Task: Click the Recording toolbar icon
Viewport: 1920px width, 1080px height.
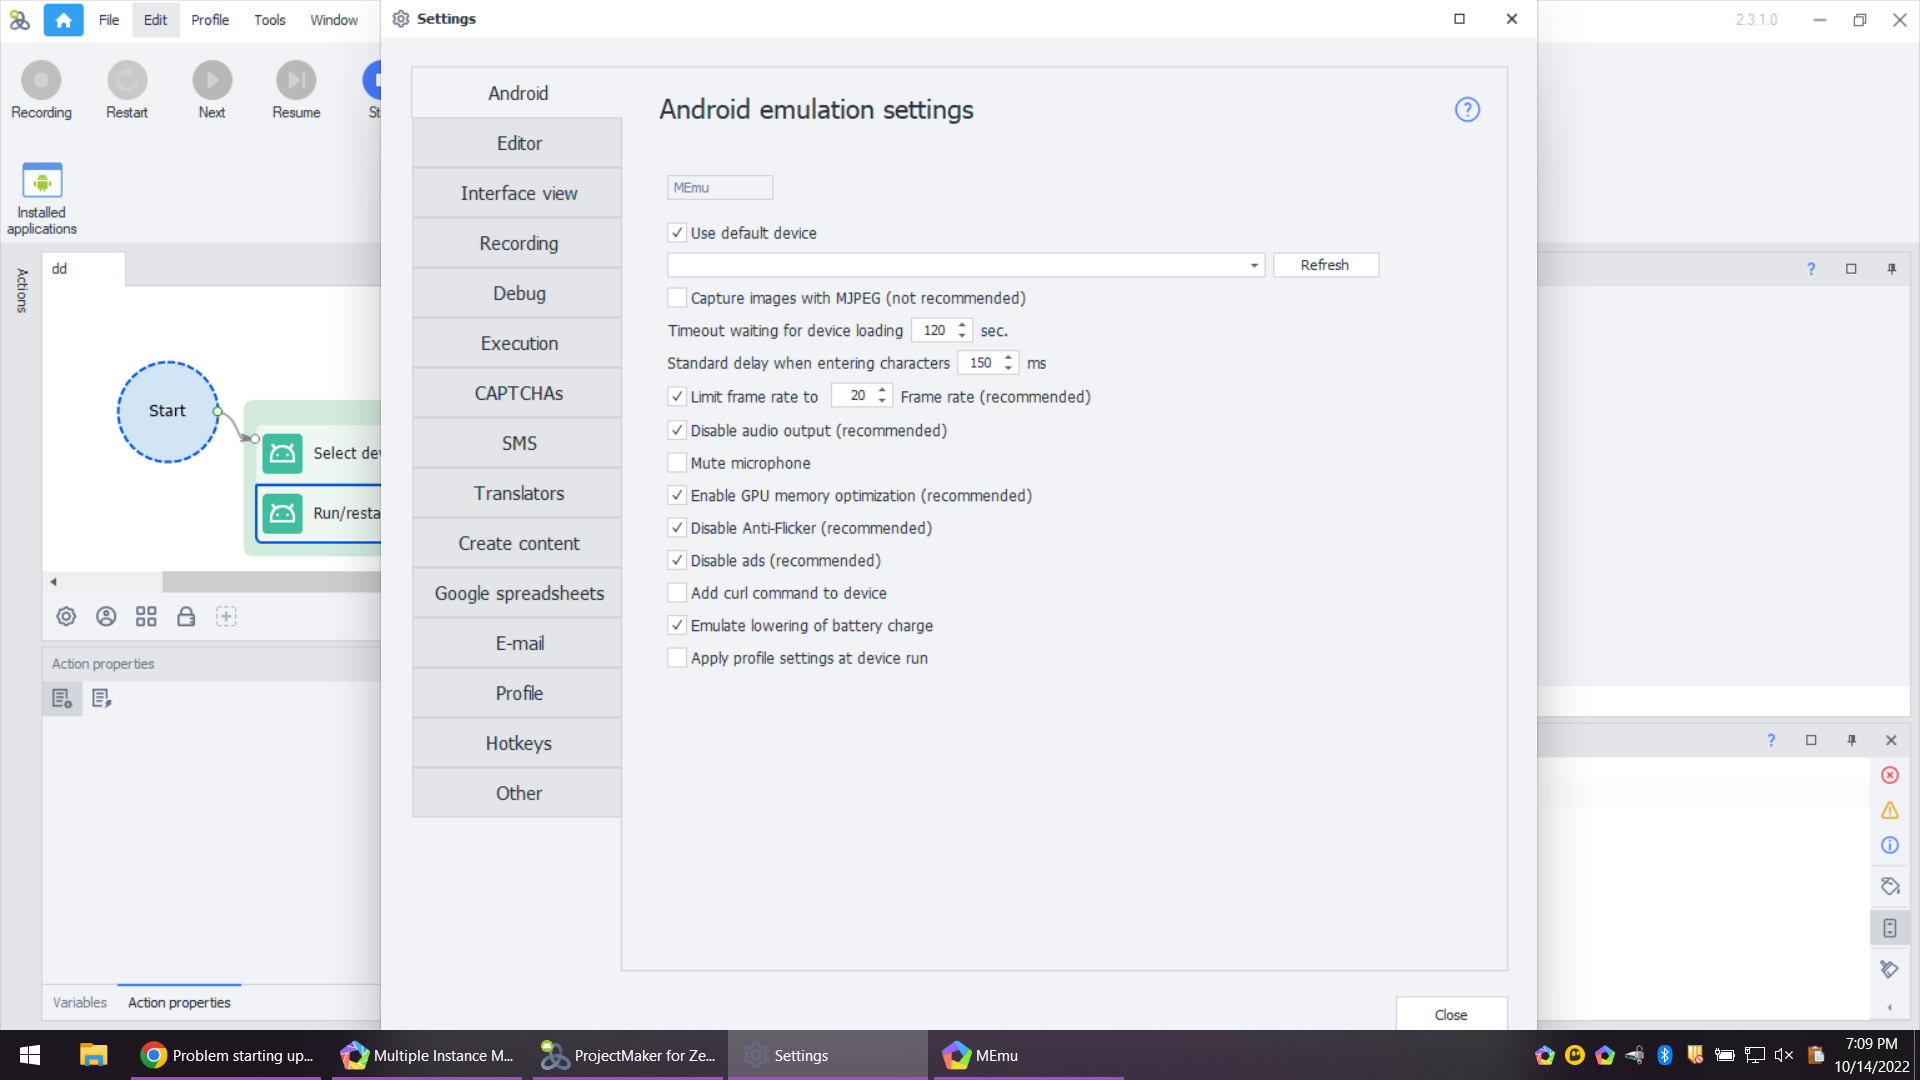Action: [x=41, y=81]
